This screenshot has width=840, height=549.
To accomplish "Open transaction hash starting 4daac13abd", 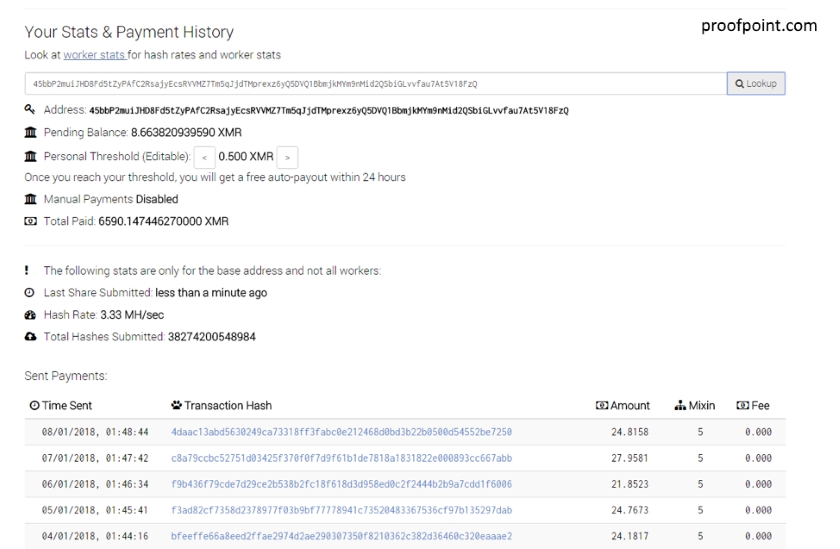I will pos(341,432).
